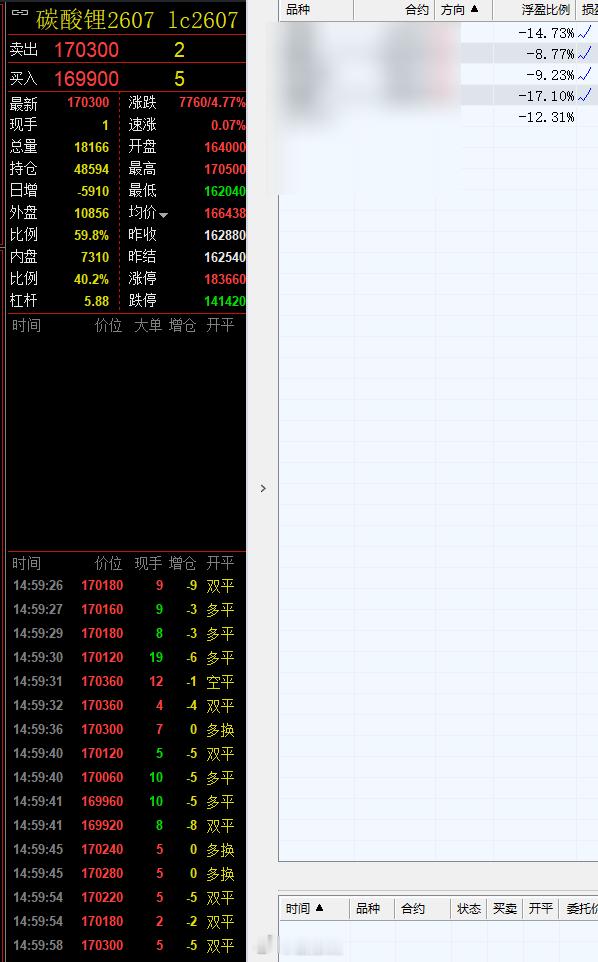Select tick row 14:59:45 at 170240
The width and height of the screenshot is (598, 962).
[124, 849]
